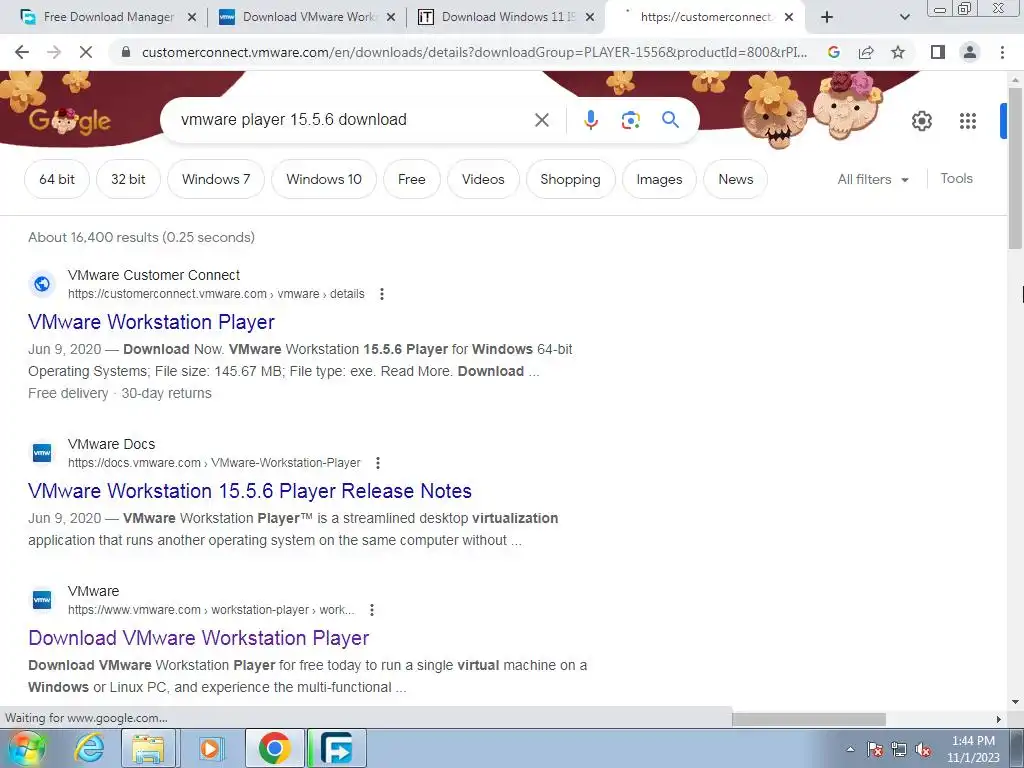Share this page from the address bar
The image size is (1024, 768).
tap(866, 52)
